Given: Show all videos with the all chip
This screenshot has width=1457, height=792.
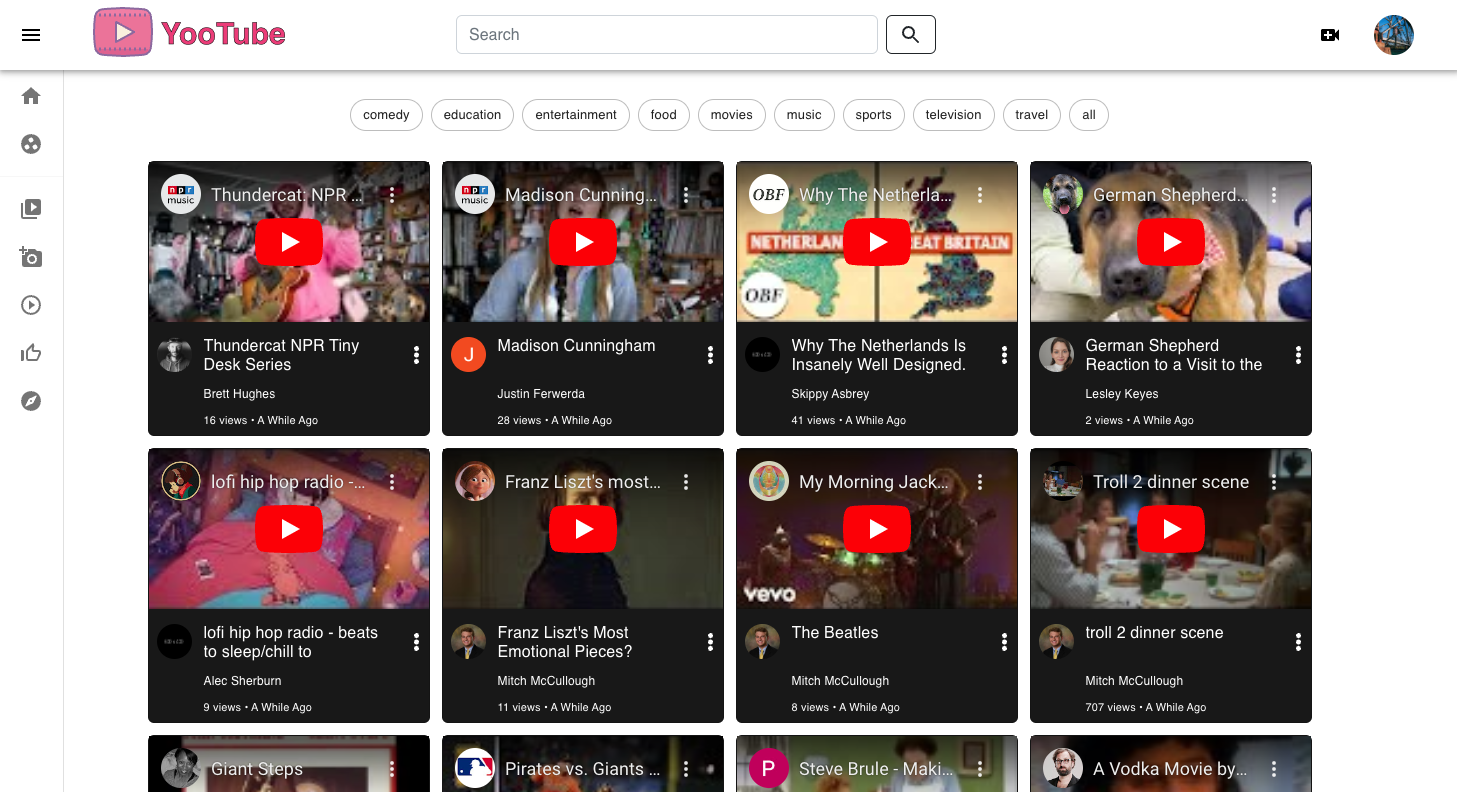Looking at the screenshot, I should pos(1088,115).
